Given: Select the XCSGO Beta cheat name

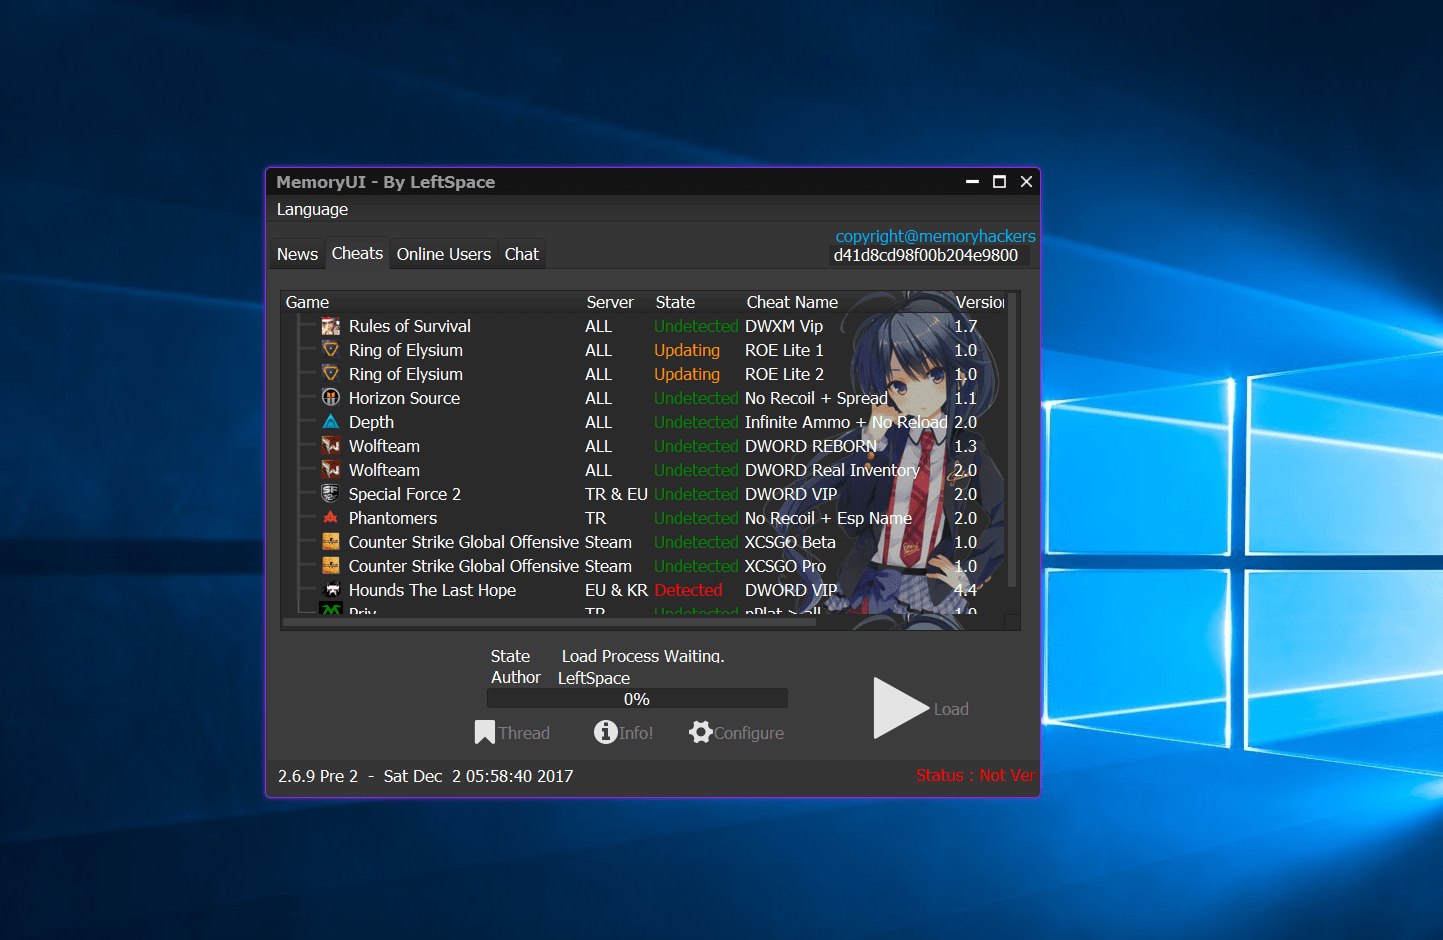Looking at the screenshot, I should (x=790, y=542).
